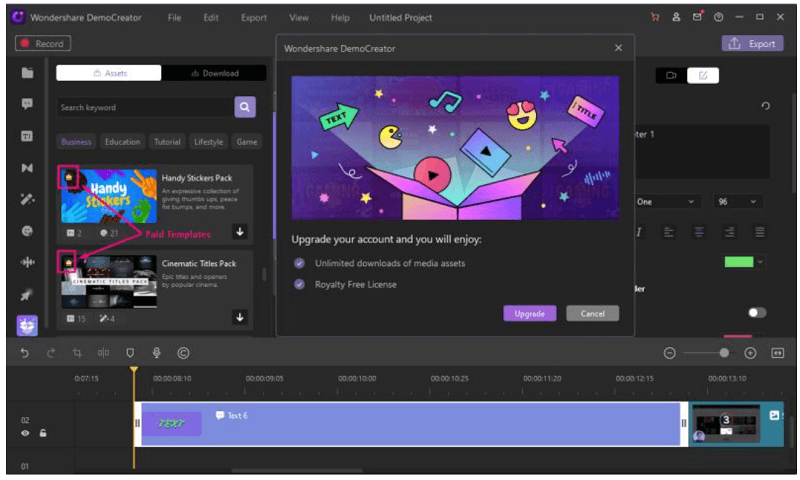This screenshot has width=800, height=480.
Task: Click the redo arrow in timeline toolbar
Action: [x=51, y=353]
